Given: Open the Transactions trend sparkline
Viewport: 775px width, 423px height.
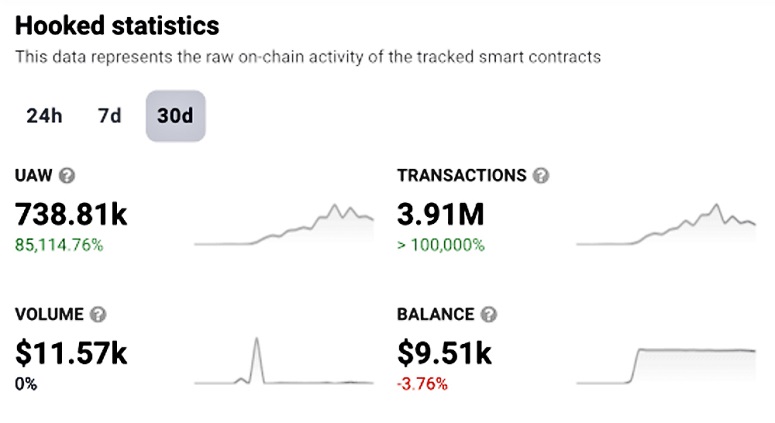Looking at the screenshot, I should [x=666, y=227].
